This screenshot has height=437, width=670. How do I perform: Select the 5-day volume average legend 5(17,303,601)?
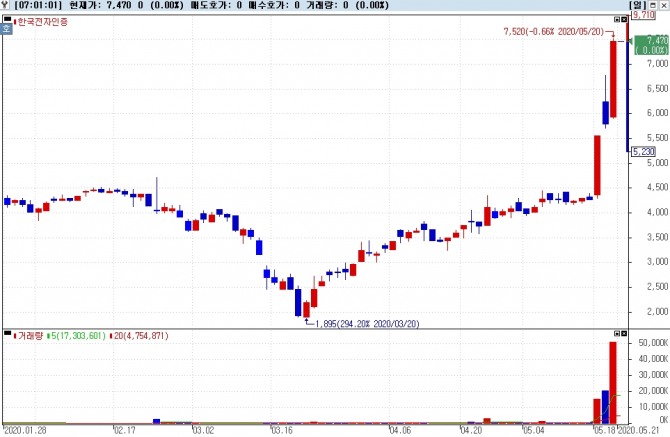pos(76,336)
